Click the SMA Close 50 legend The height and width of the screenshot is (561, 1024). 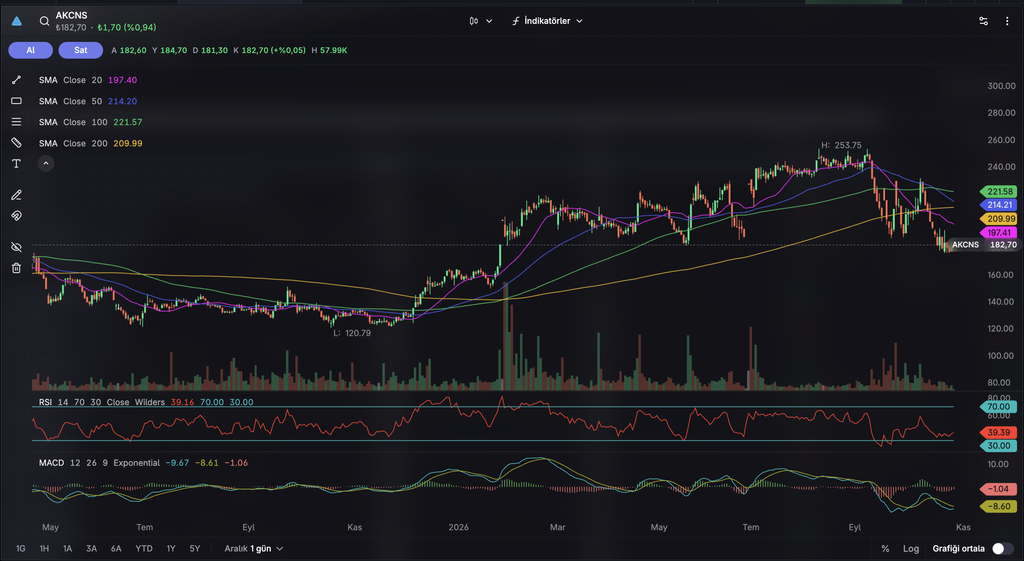tap(88, 101)
